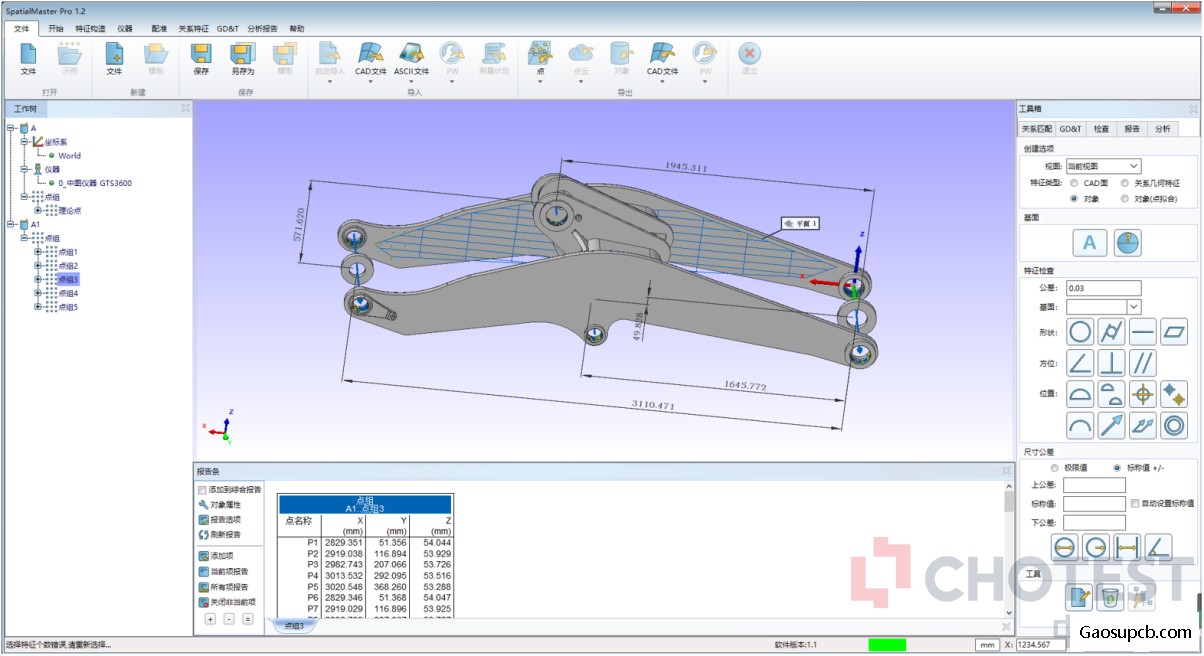
Task: Open the 基面 dropdown in 特征检查
Action: (1103, 306)
